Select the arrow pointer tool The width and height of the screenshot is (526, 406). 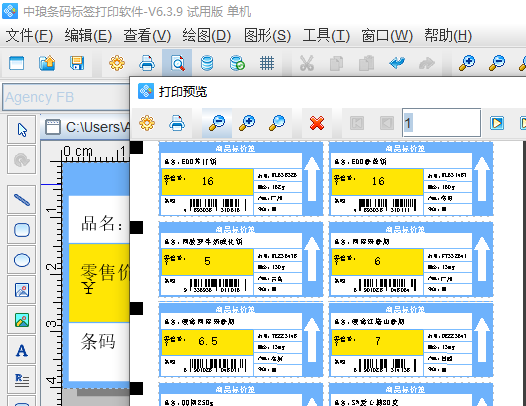click(22, 130)
